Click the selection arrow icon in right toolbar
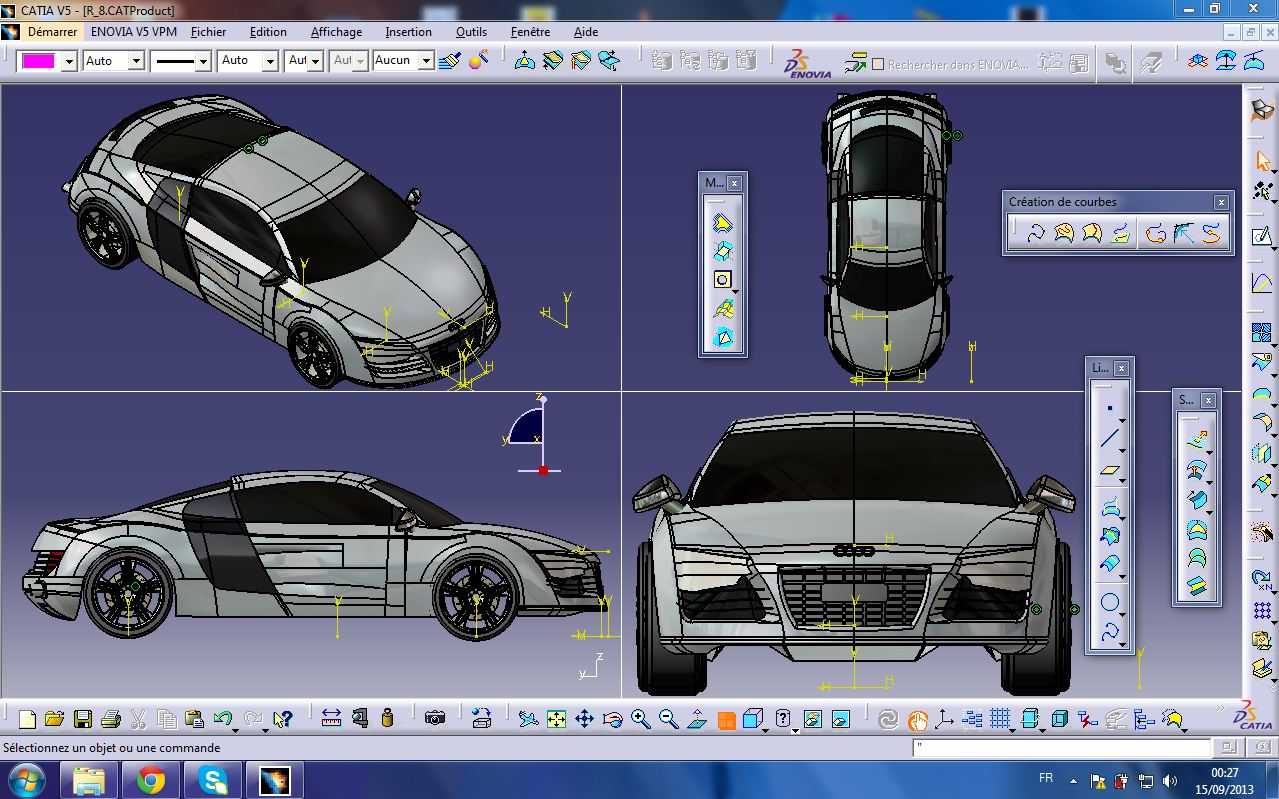1279x799 pixels. coord(1262,160)
